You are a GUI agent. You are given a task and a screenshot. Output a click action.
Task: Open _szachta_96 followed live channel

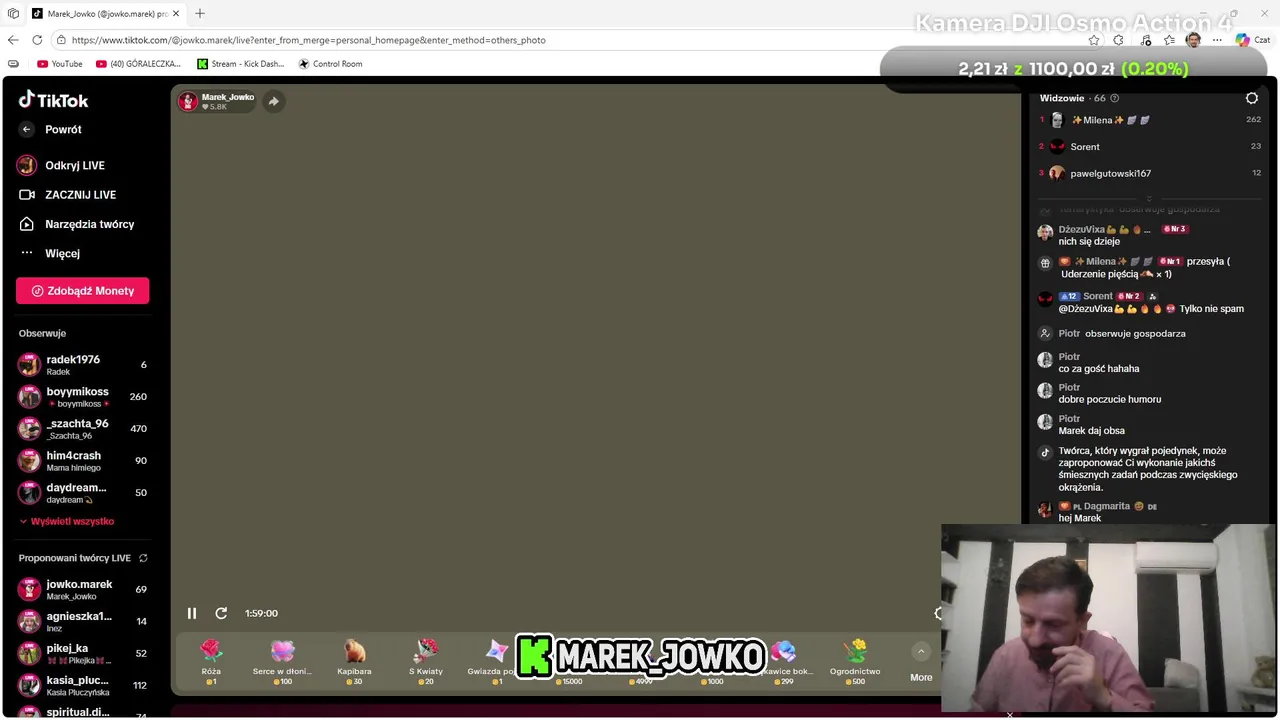tap(83, 428)
